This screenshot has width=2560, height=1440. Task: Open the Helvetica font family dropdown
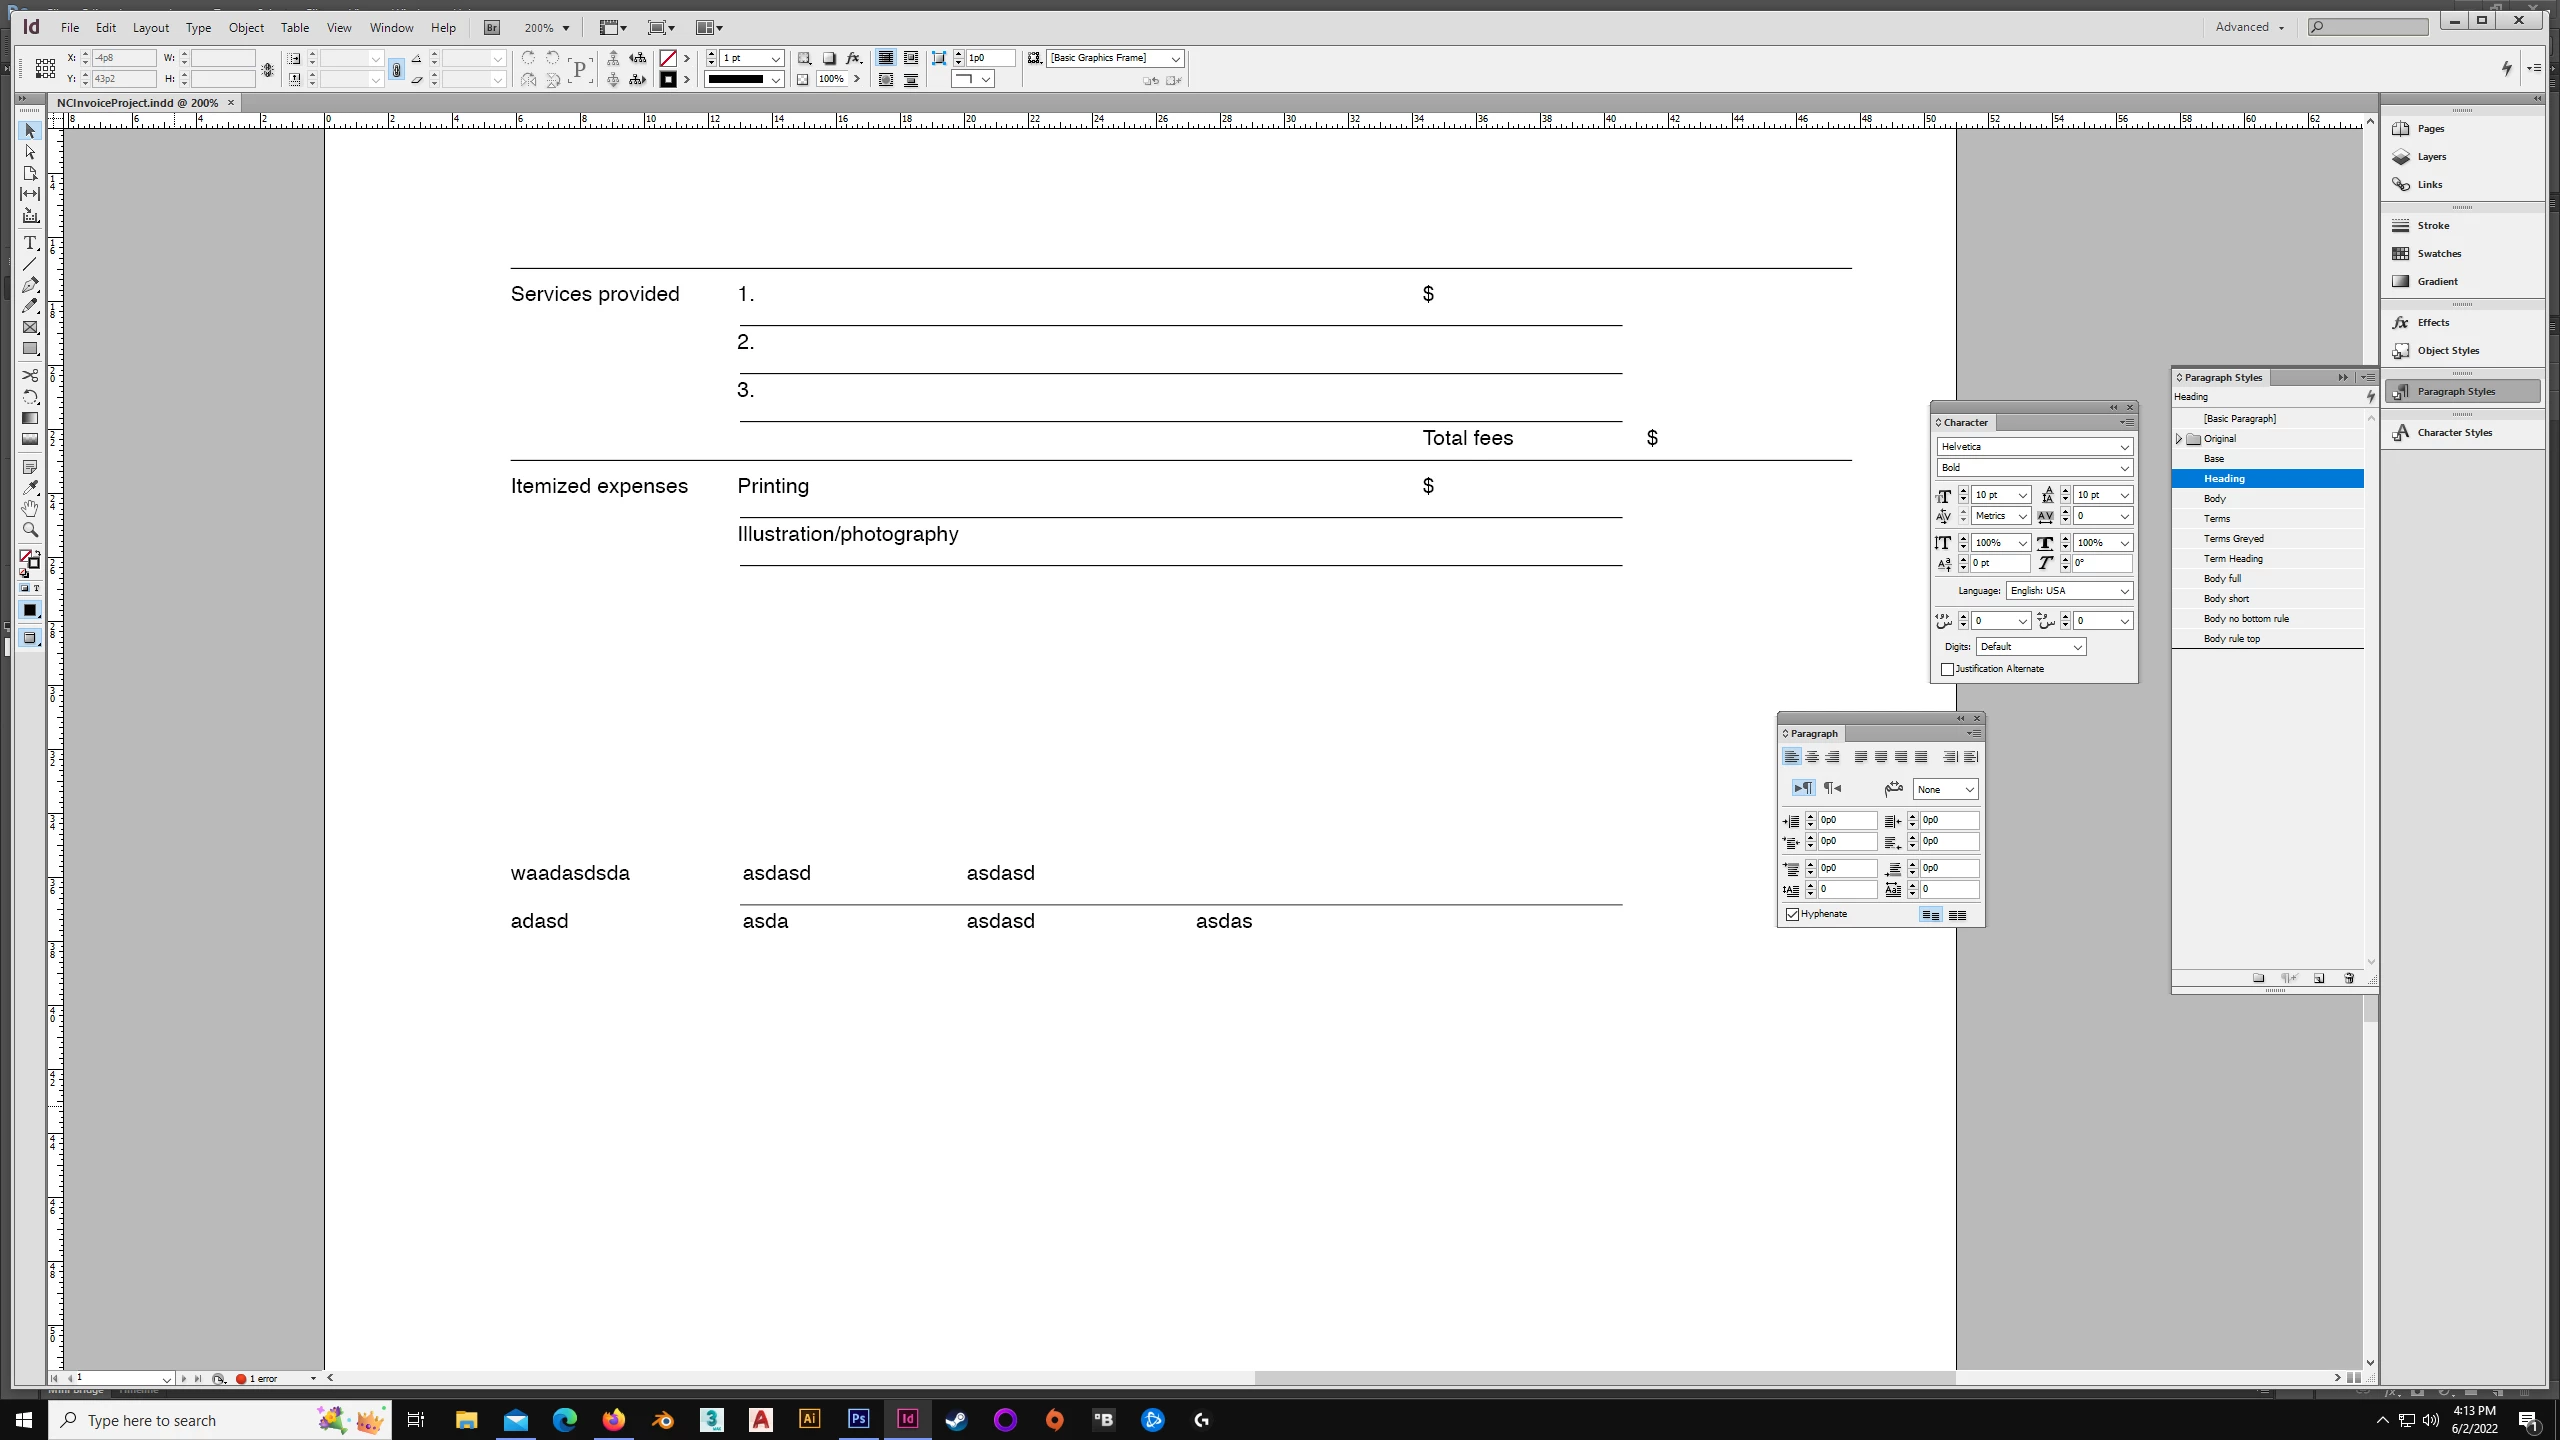(2124, 447)
